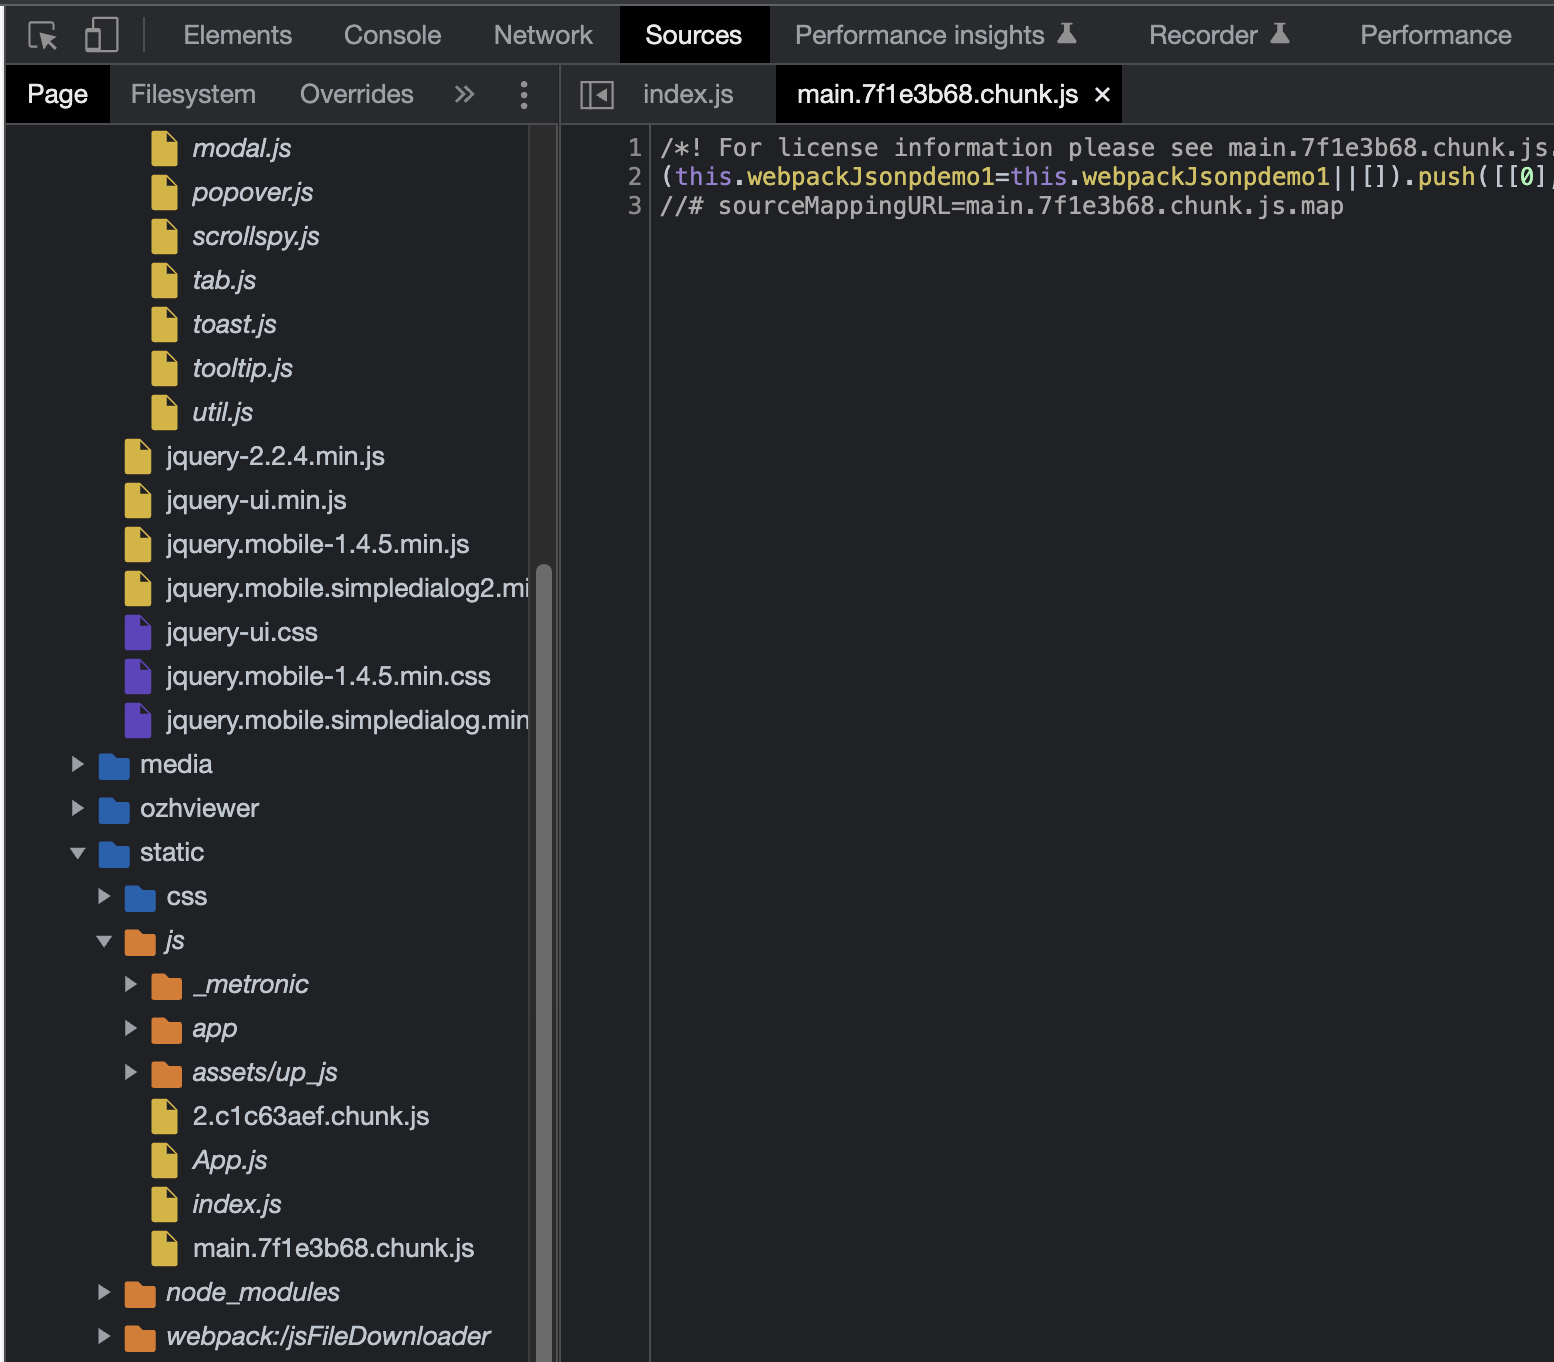Open index.js in the file tree
The image size is (1554, 1362).
point(236,1204)
